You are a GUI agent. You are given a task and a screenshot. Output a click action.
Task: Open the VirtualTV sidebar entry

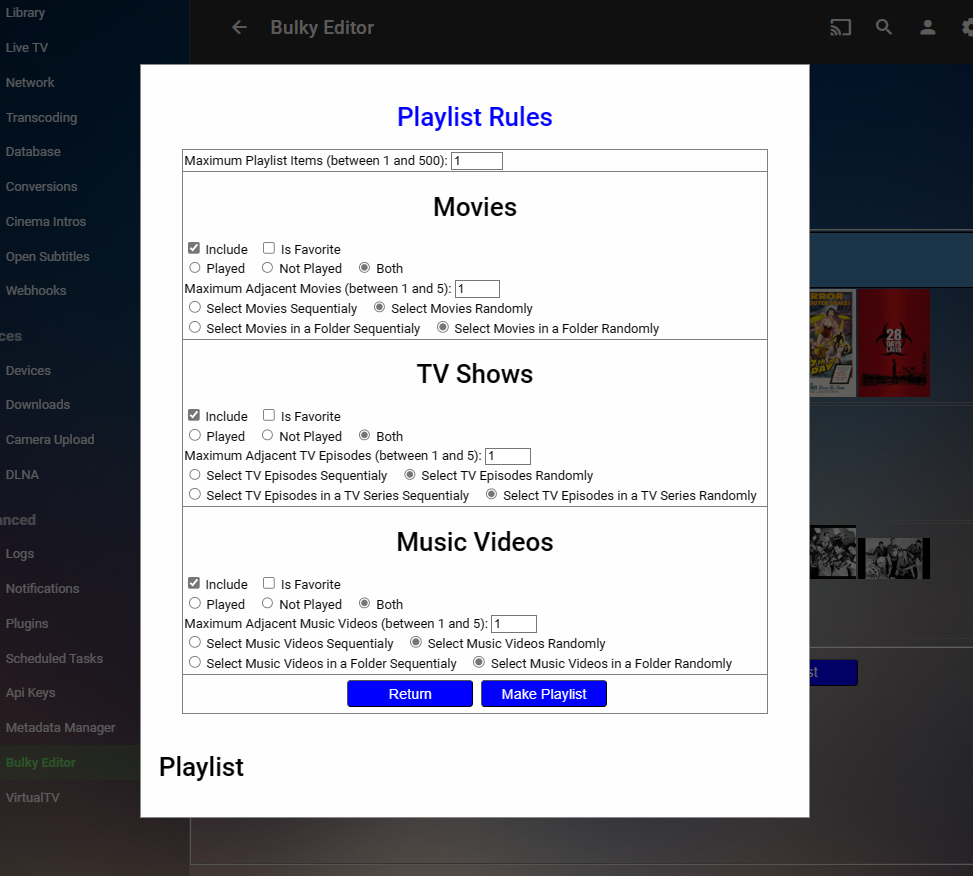point(31,797)
